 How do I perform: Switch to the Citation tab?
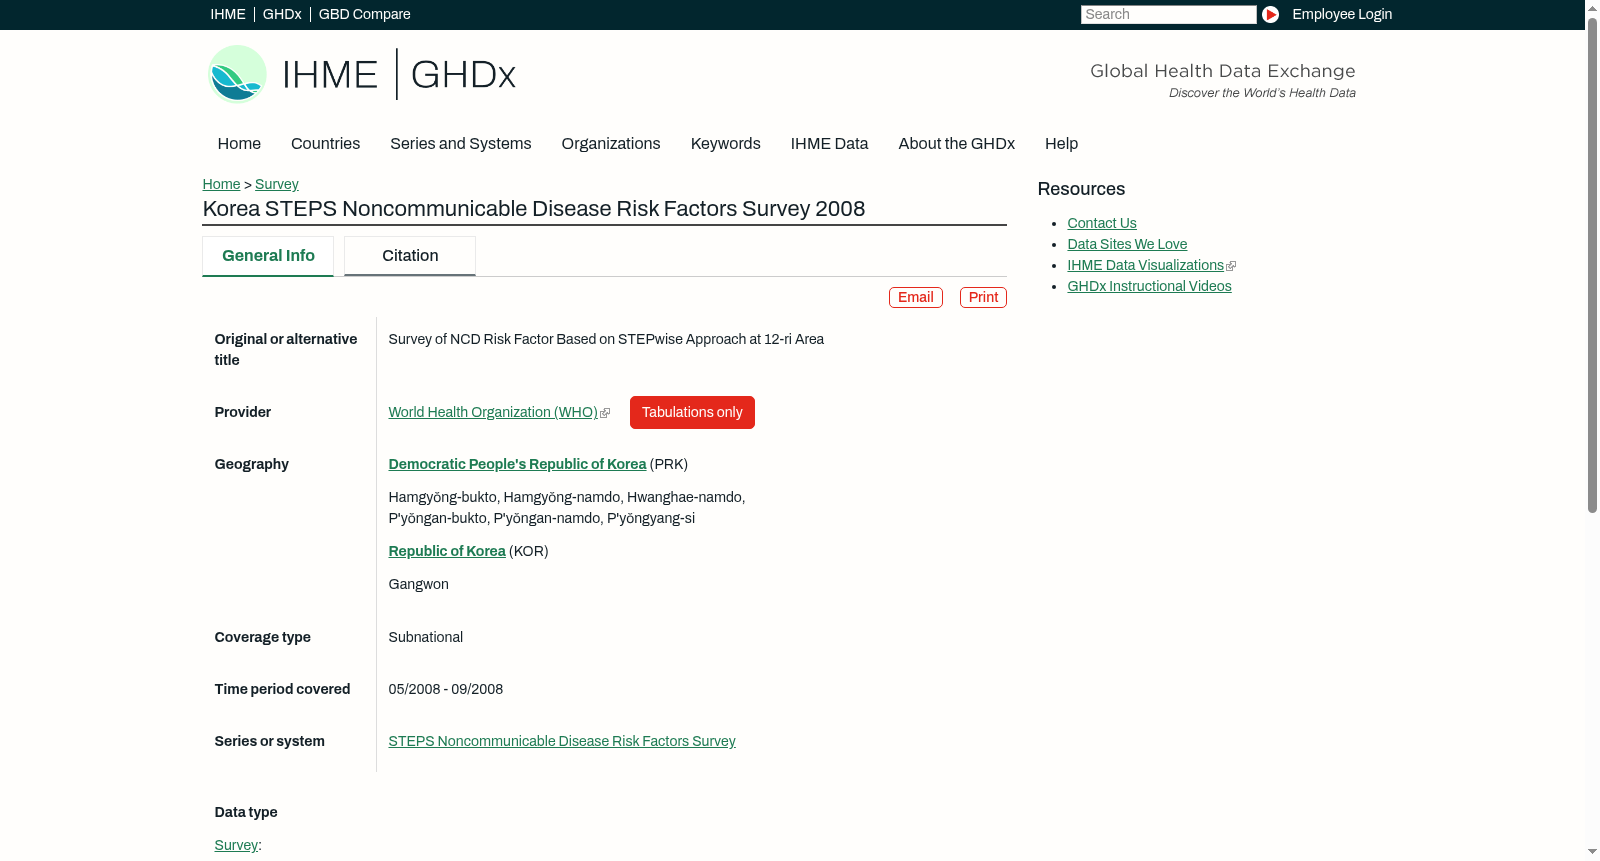pyautogui.click(x=410, y=256)
